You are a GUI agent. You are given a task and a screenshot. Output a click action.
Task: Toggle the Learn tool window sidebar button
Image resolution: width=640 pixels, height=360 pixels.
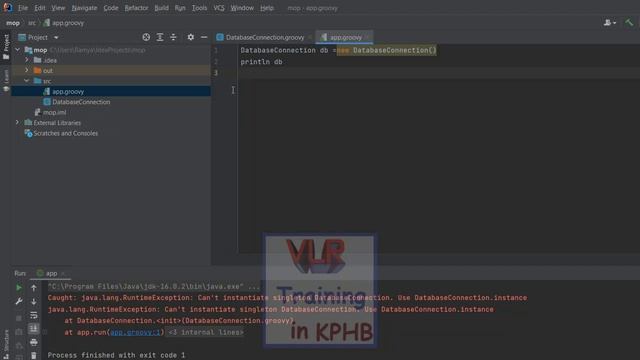(6, 80)
